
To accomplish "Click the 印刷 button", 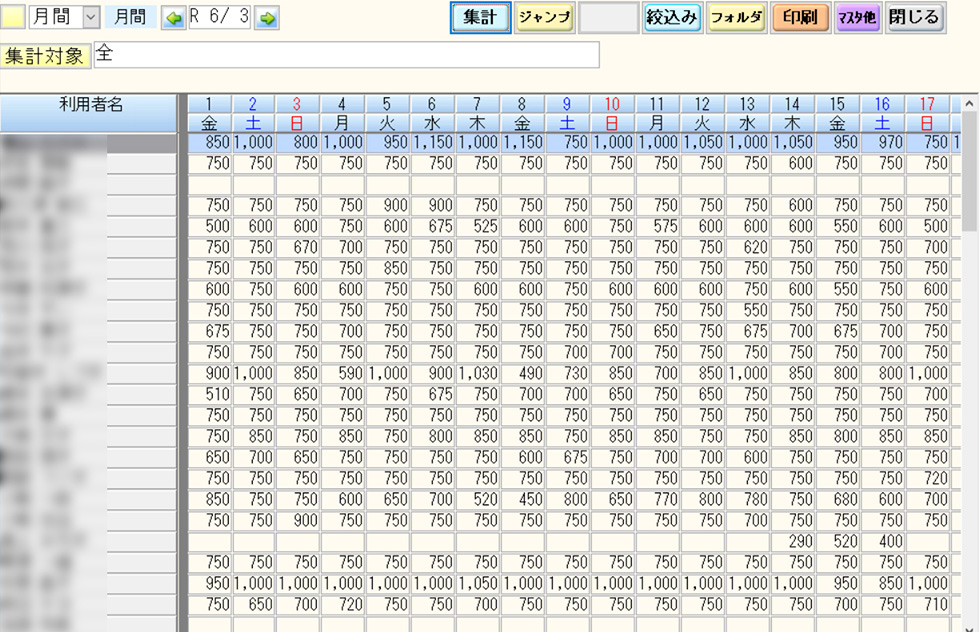I will (x=800, y=18).
